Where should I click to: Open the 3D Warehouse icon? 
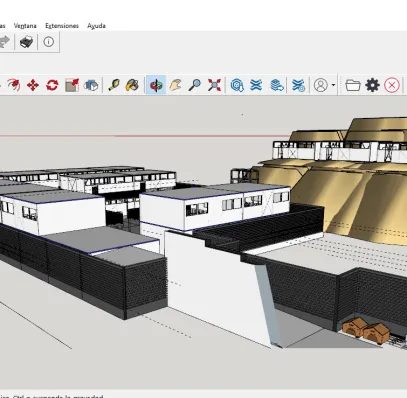[237, 85]
